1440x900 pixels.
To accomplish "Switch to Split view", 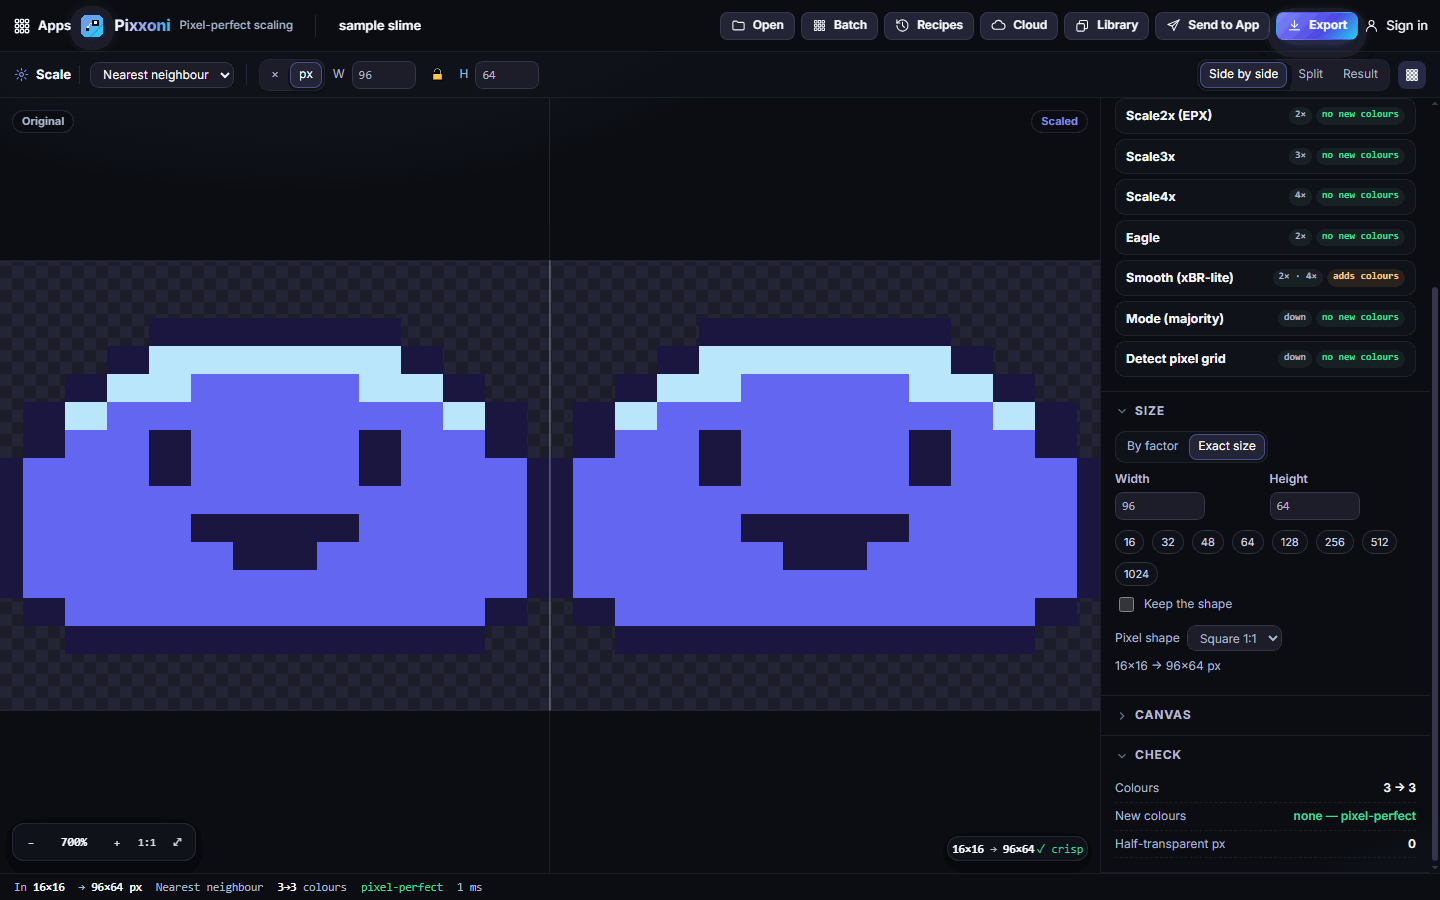I will point(1310,74).
